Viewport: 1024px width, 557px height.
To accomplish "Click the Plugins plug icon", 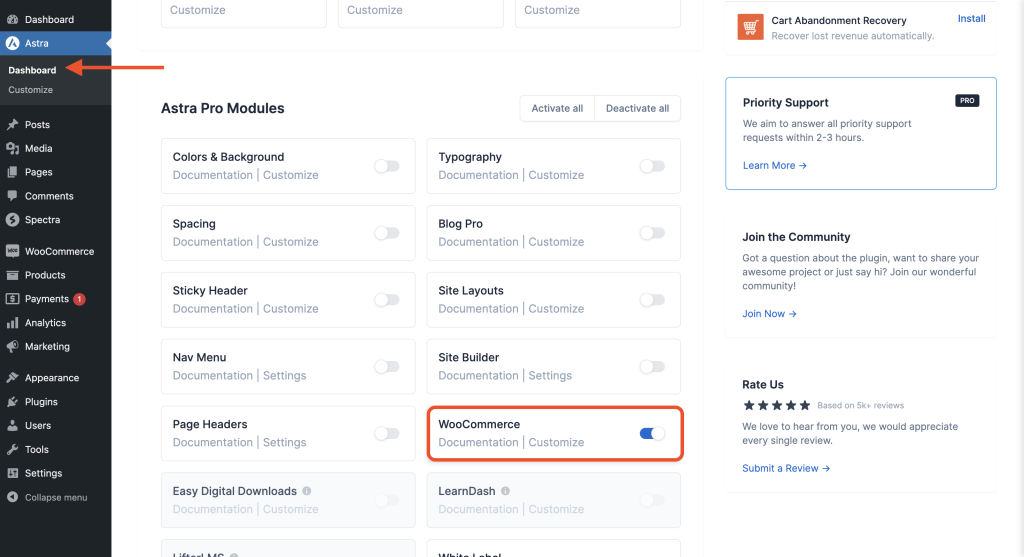I will point(12,402).
